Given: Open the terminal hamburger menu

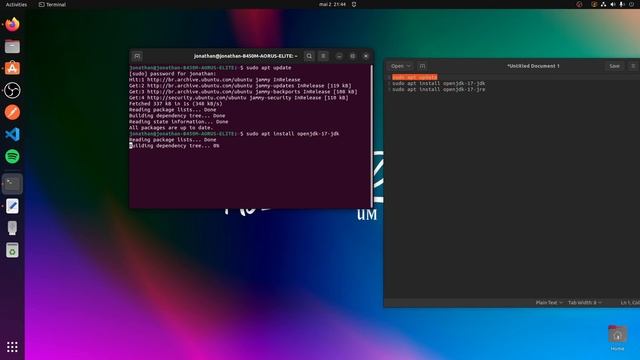Looking at the screenshot, I should (323, 56).
